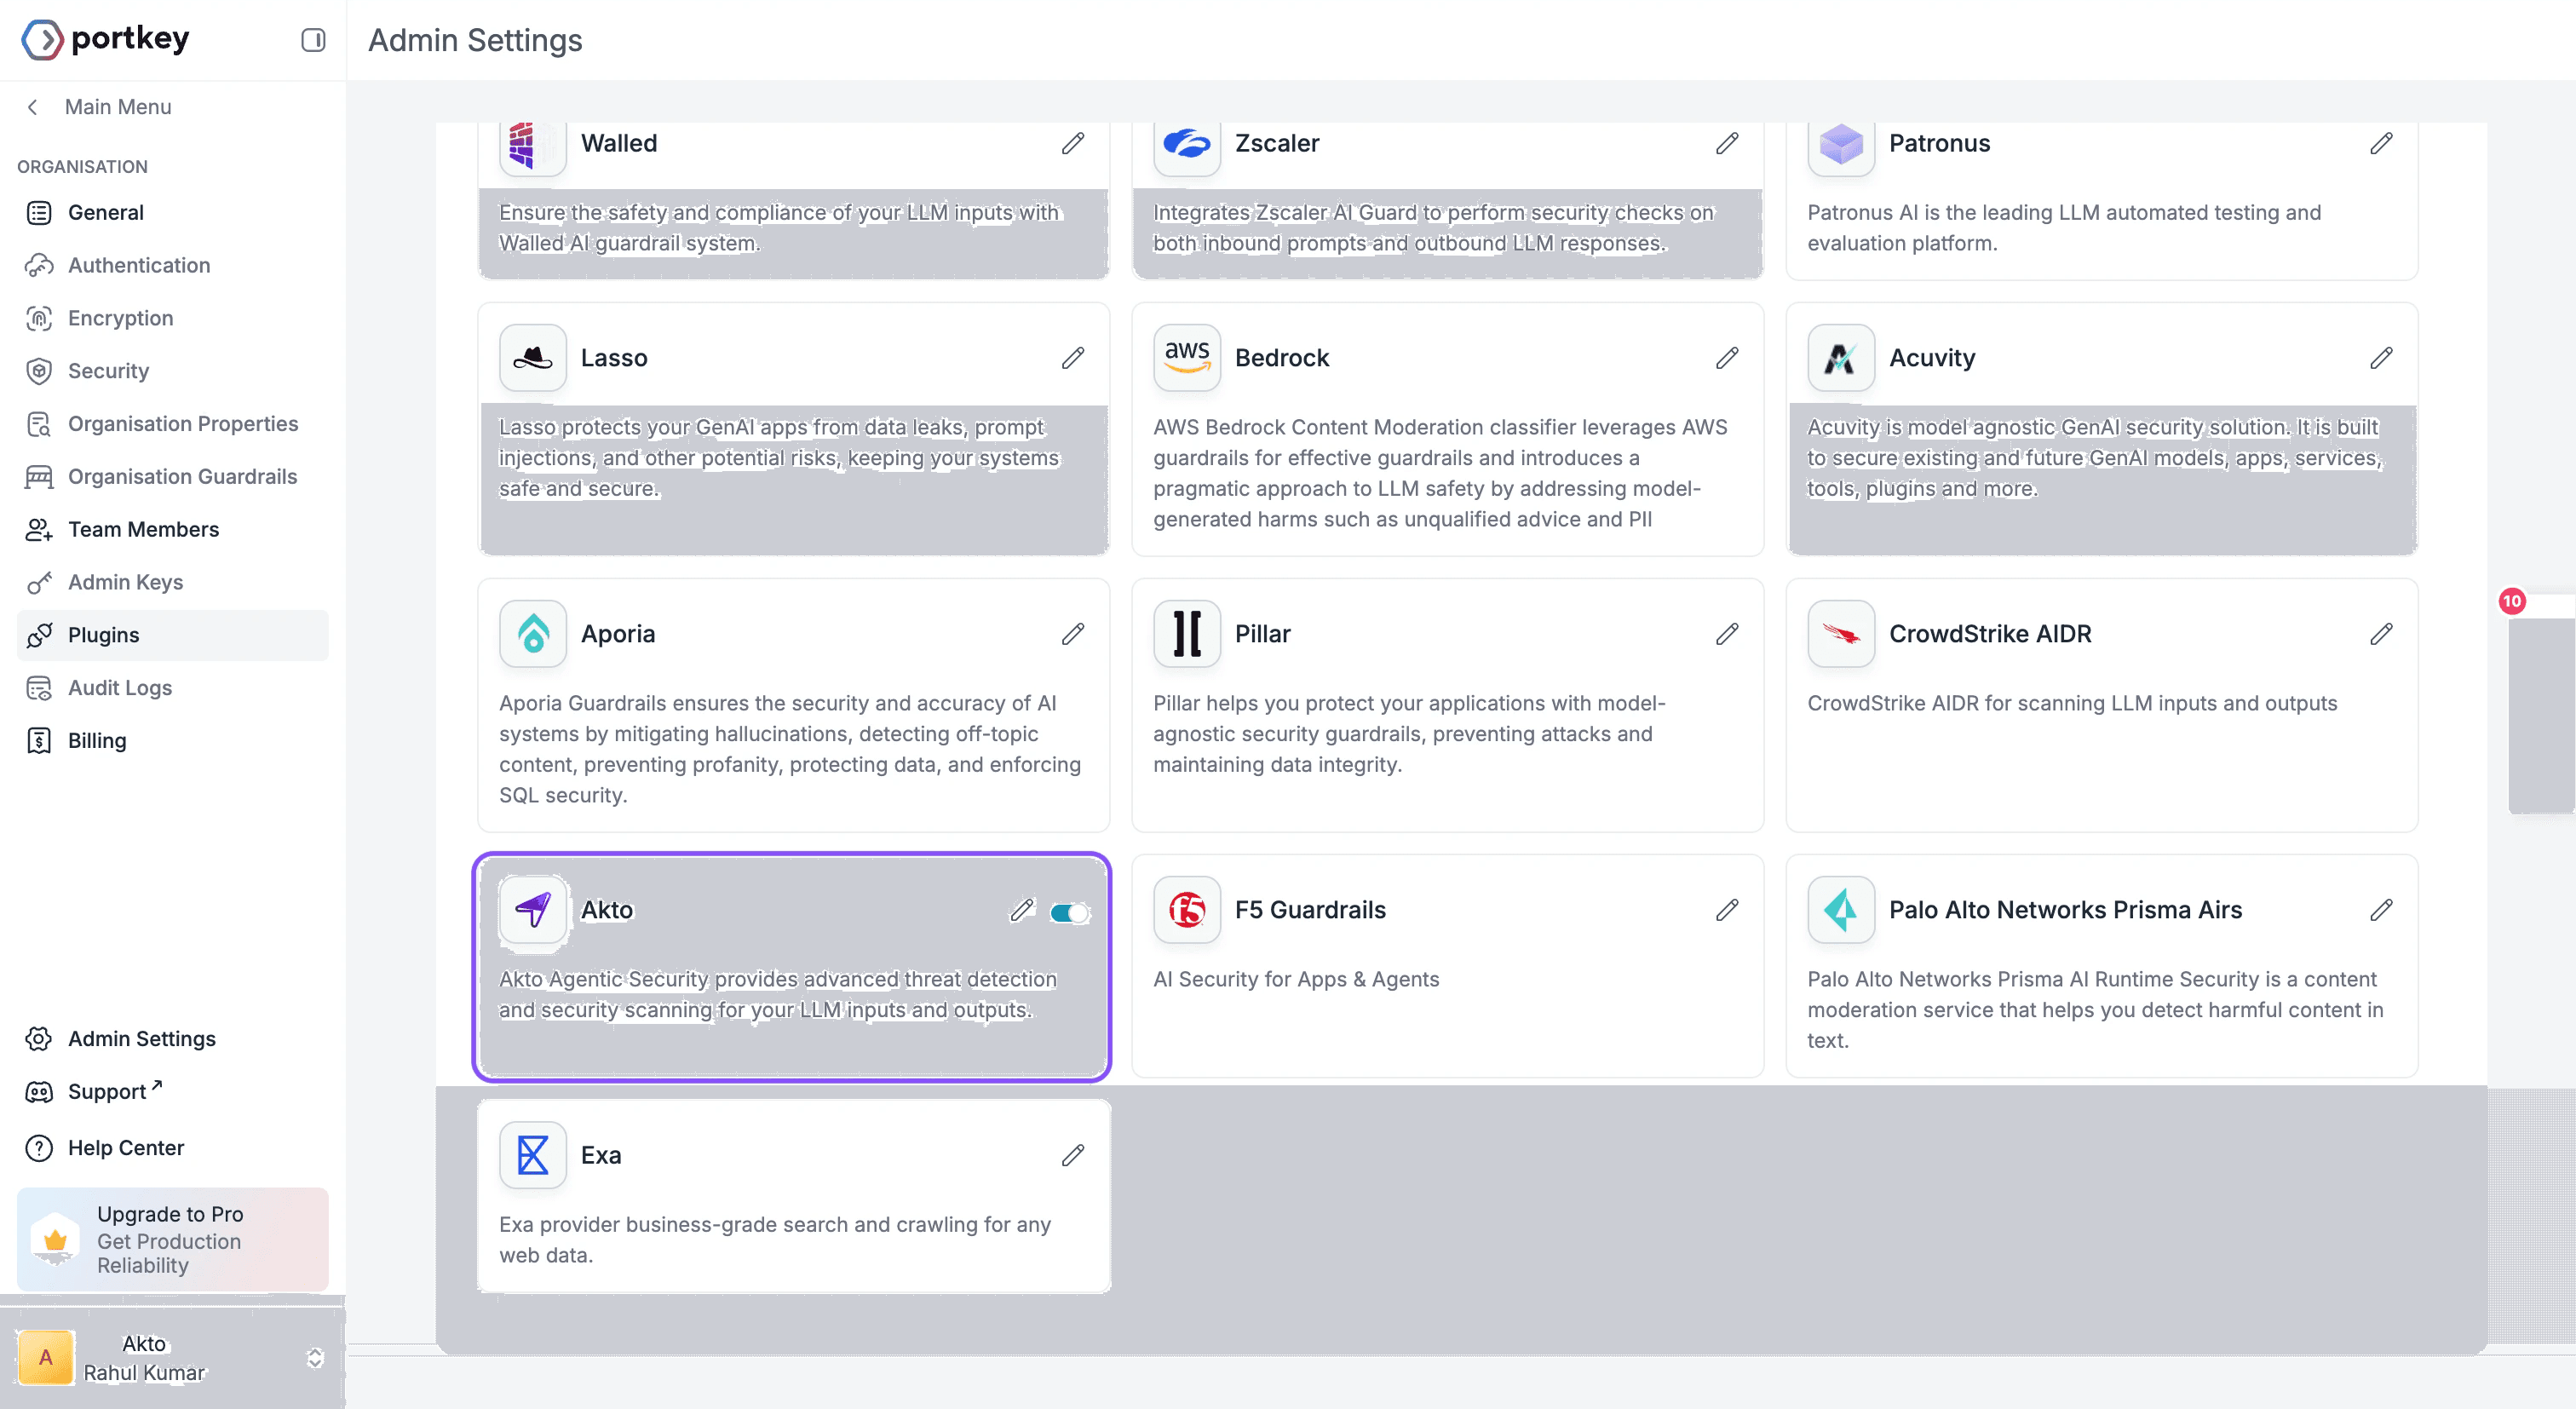Viewport: 2576px width, 1409px height.
Task: Collapse the sidebar panel
Action: [313, 40]
